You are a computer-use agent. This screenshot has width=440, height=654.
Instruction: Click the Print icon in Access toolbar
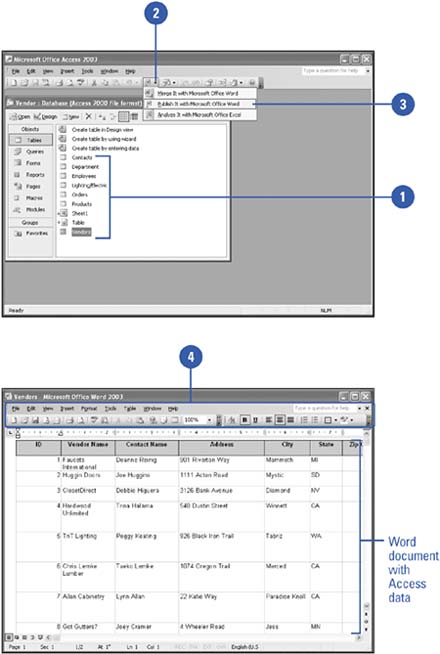[59, 83]
